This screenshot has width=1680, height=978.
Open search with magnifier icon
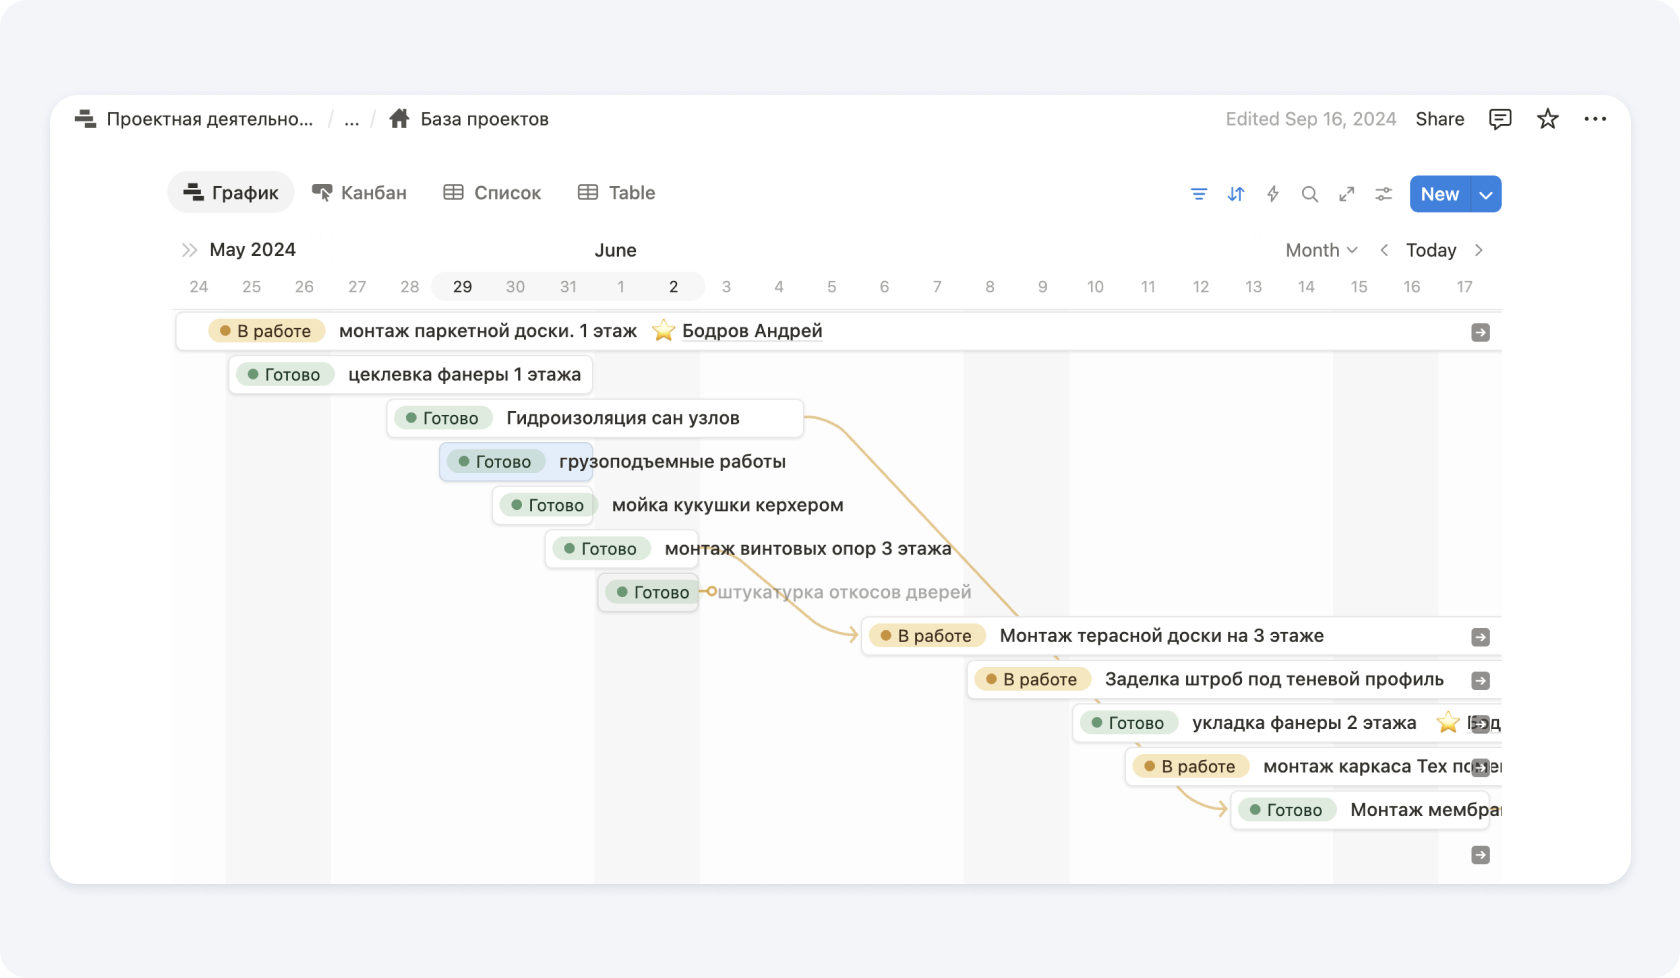[x=1310, y=194]
